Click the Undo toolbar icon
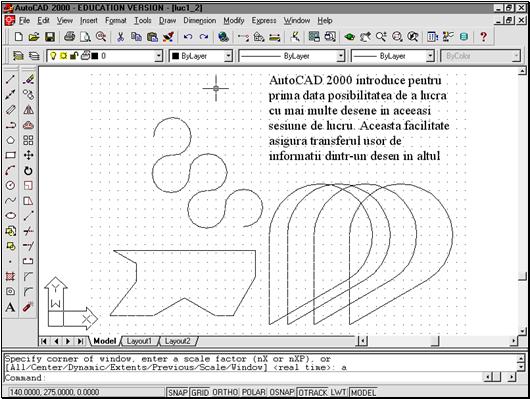Image resolution: width=530 pixels, height=399 pixels. click(188, 37)
